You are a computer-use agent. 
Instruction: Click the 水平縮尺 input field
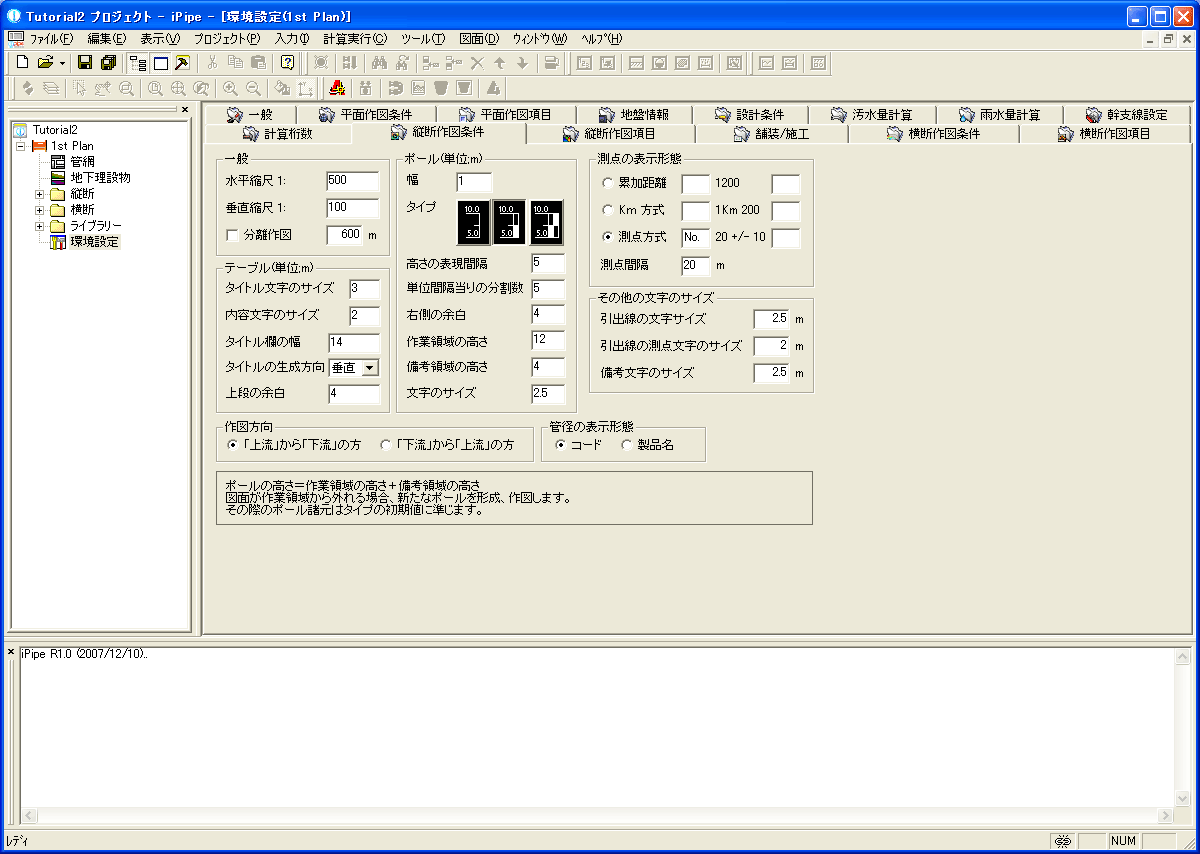tap(353, 181)
